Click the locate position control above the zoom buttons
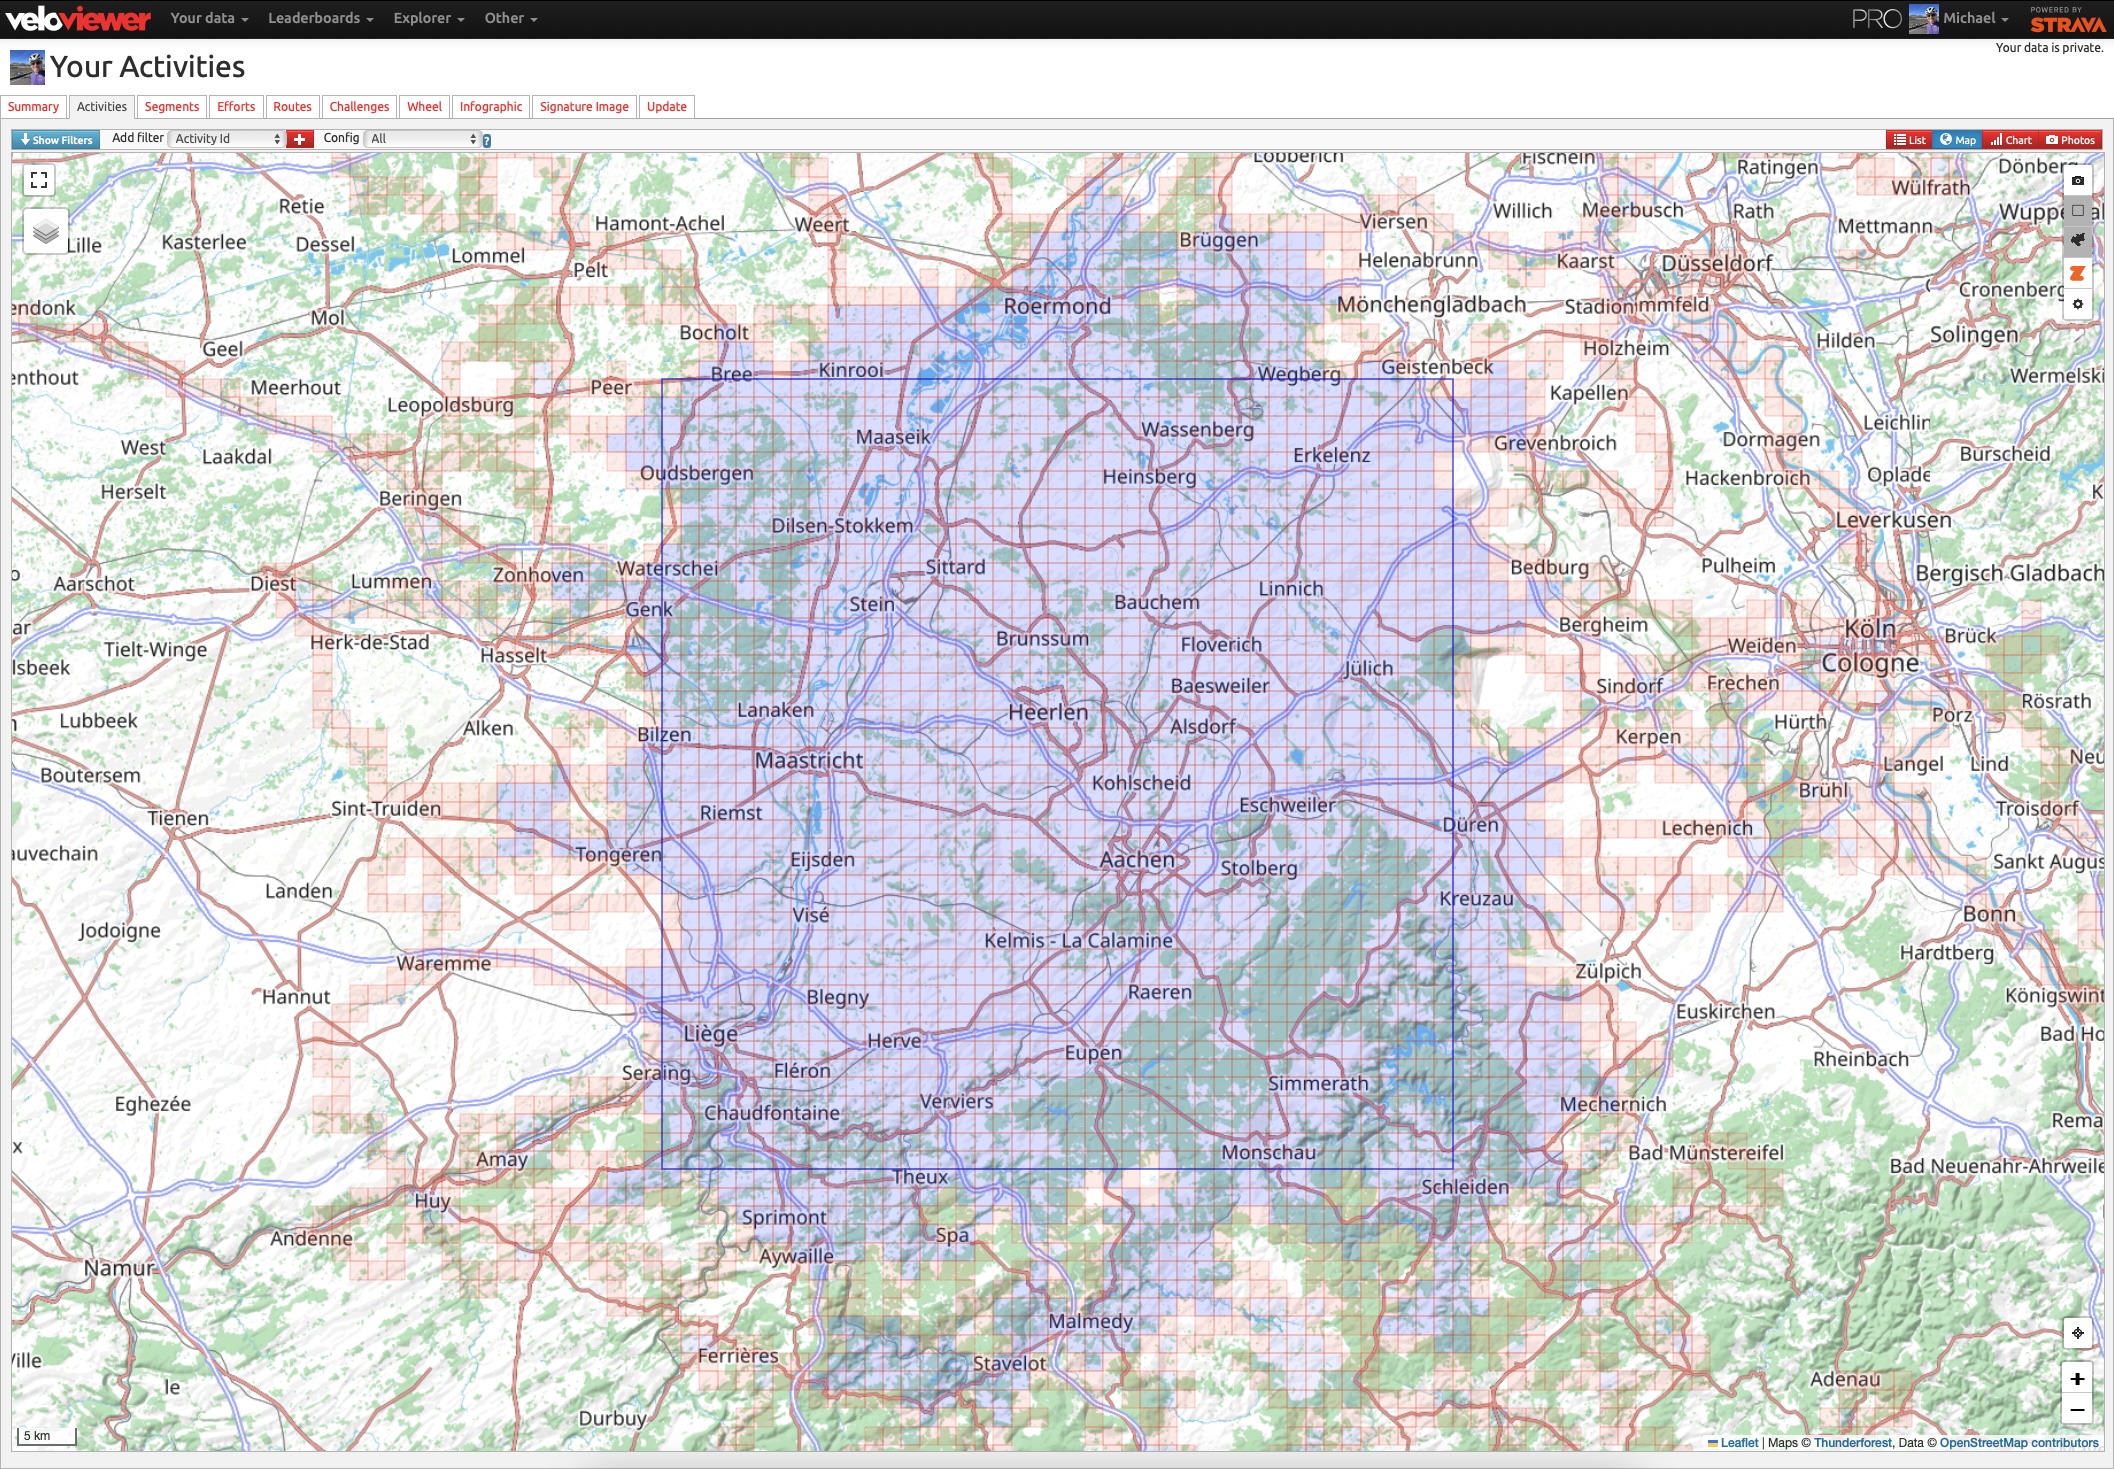Viewport: 2114px width, 1469px height. tap(2078, 1333)
